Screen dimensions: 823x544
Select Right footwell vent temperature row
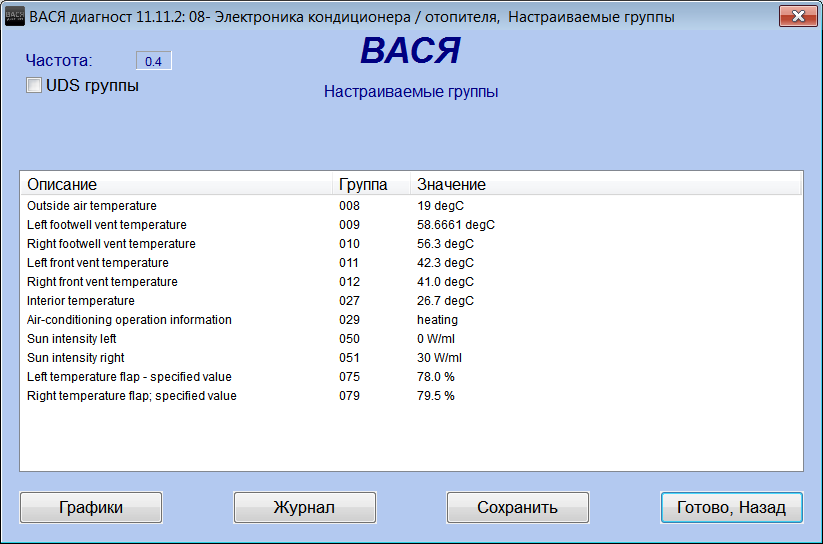point(111,244)
